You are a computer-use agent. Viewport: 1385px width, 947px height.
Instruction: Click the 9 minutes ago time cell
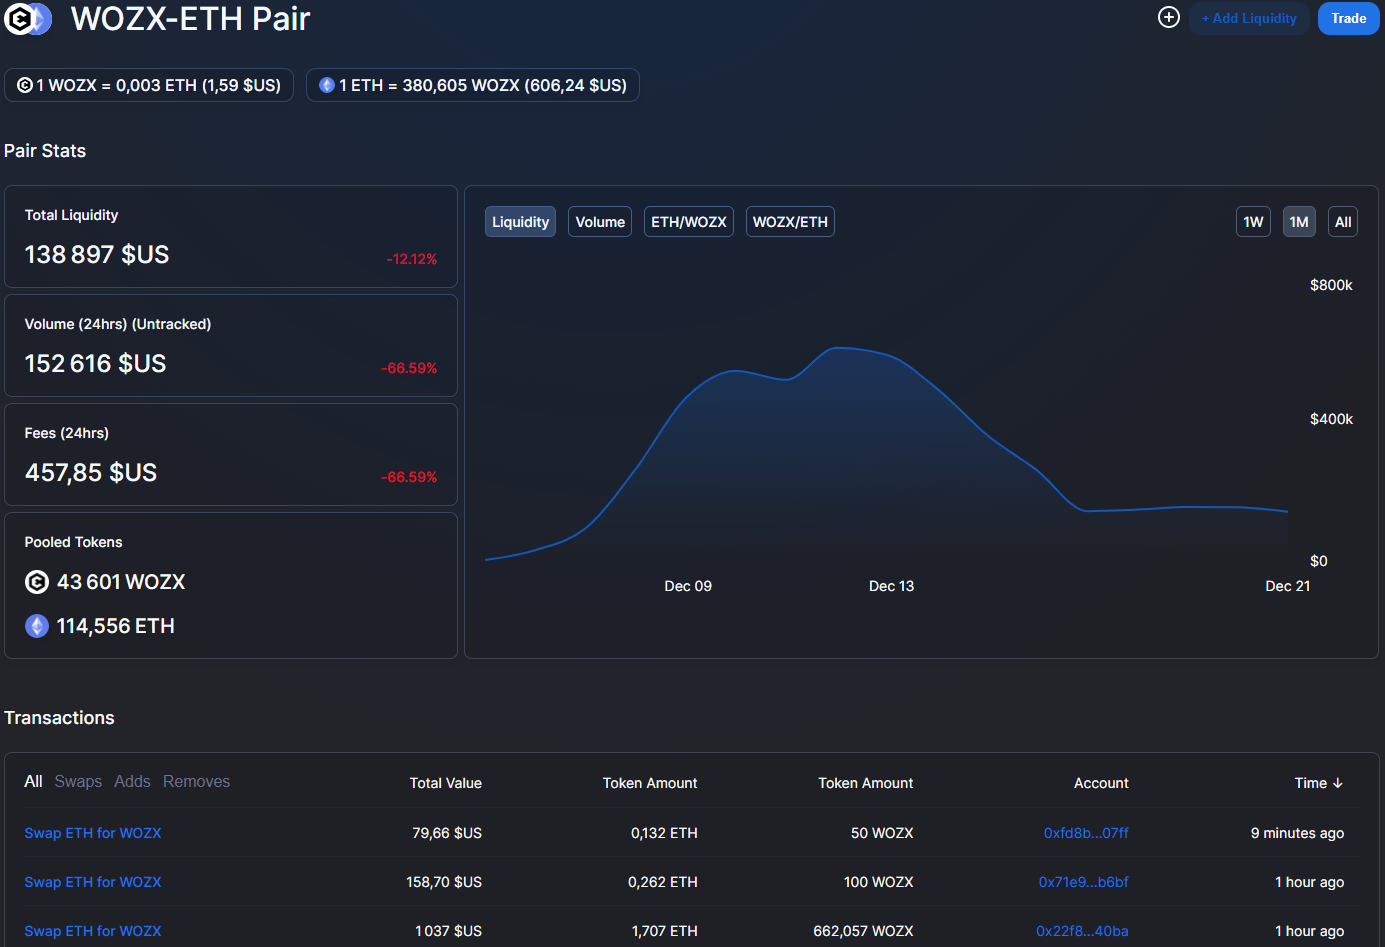pyautogui.click(x=1297, y=833)
